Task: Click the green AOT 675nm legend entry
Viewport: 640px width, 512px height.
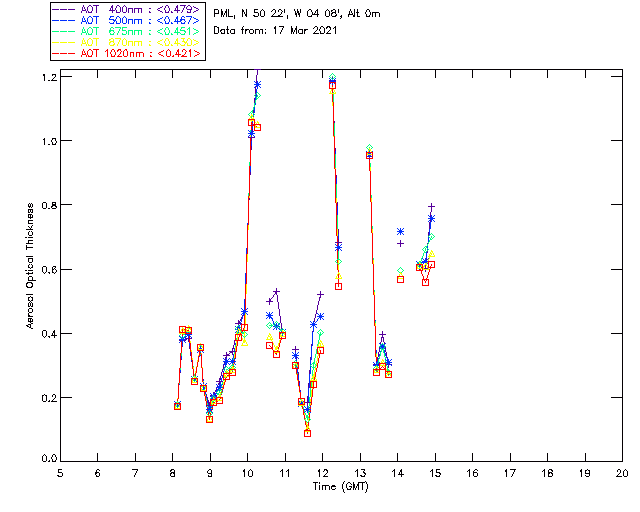Action: tap(128, 32)
